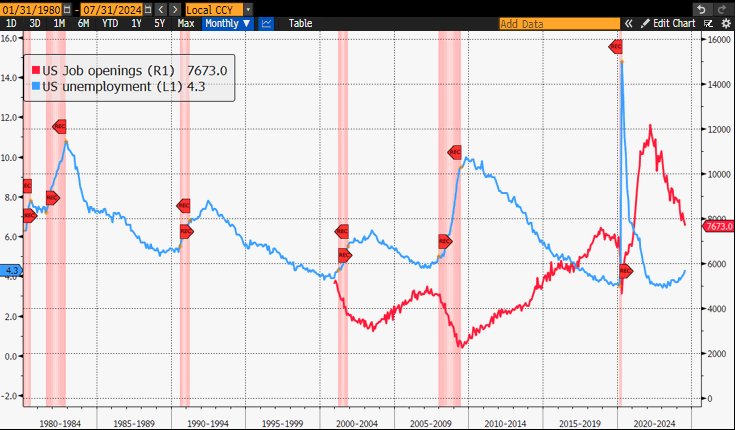Step date range back with left arrow
Viewport: 736px width, 430px height.
(159, 8)
